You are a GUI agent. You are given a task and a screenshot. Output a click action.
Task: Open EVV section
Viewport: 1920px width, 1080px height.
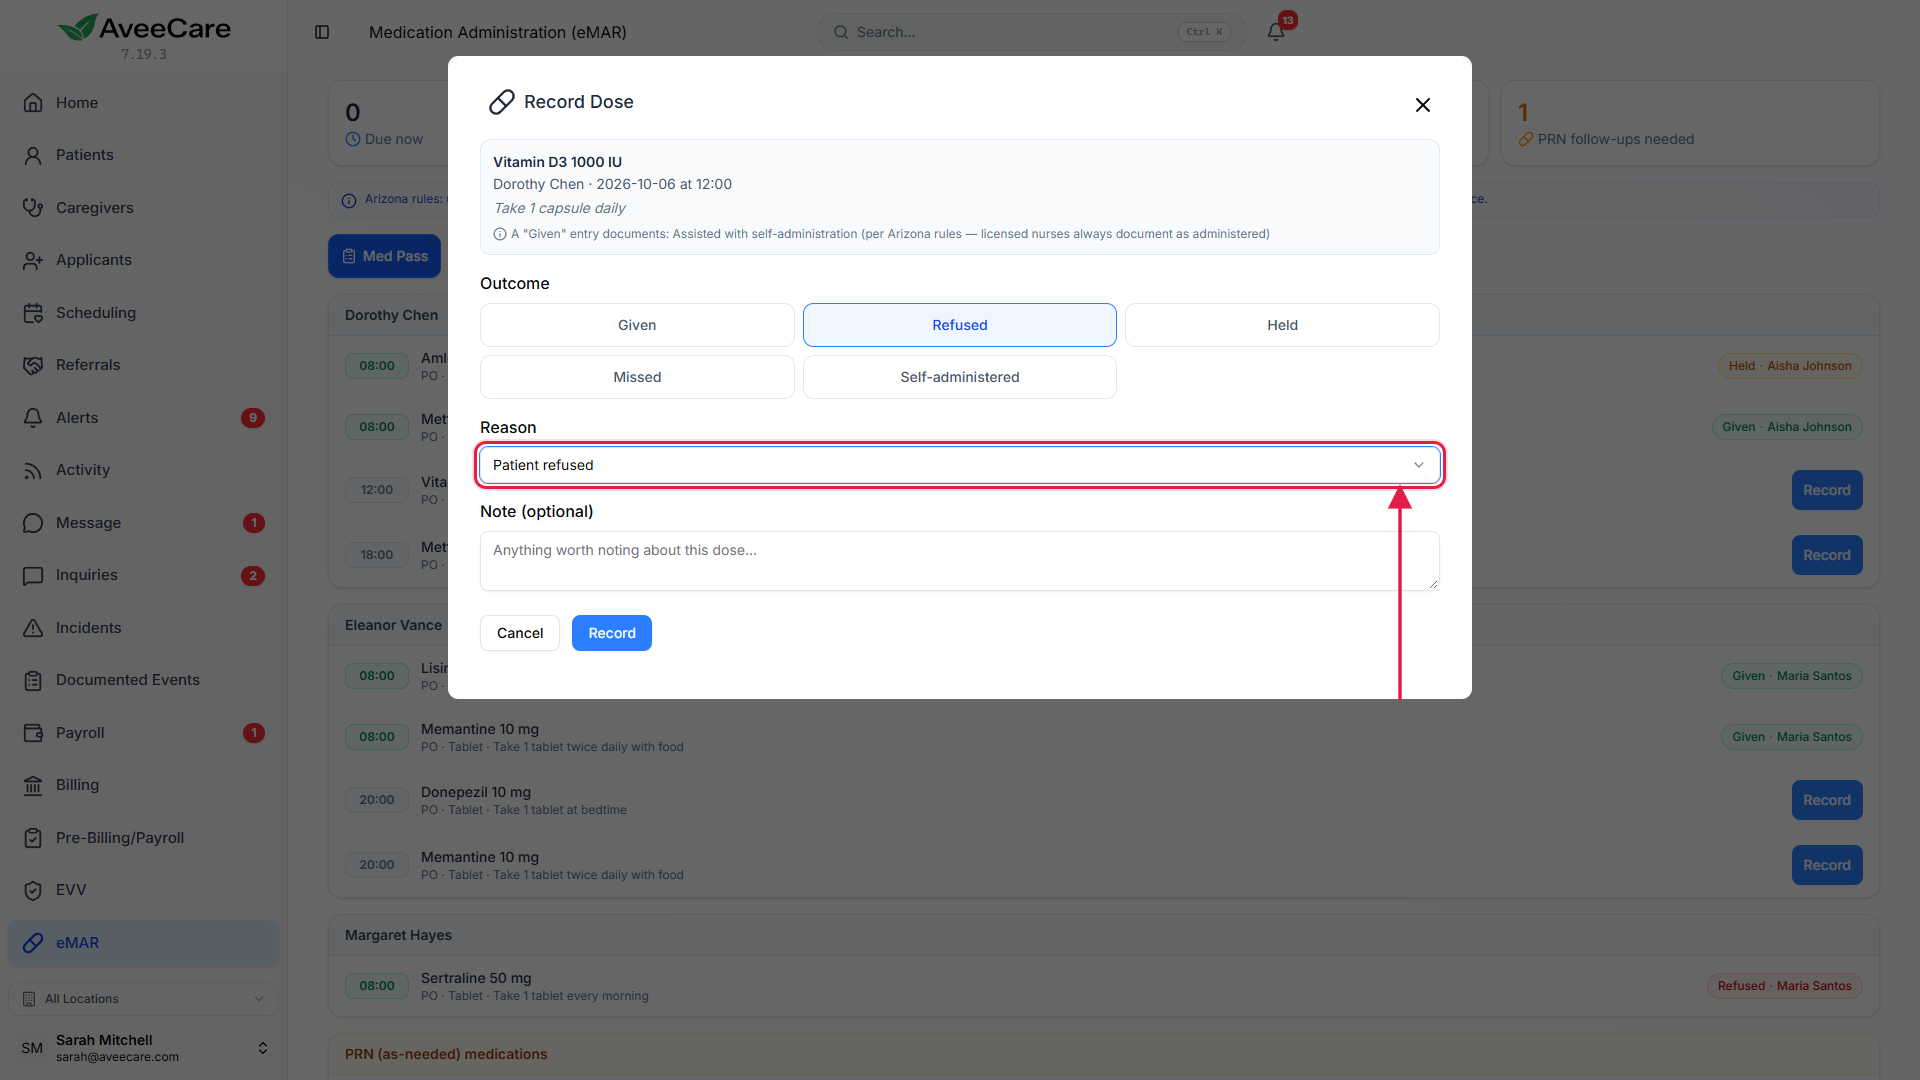coord(143,890)
